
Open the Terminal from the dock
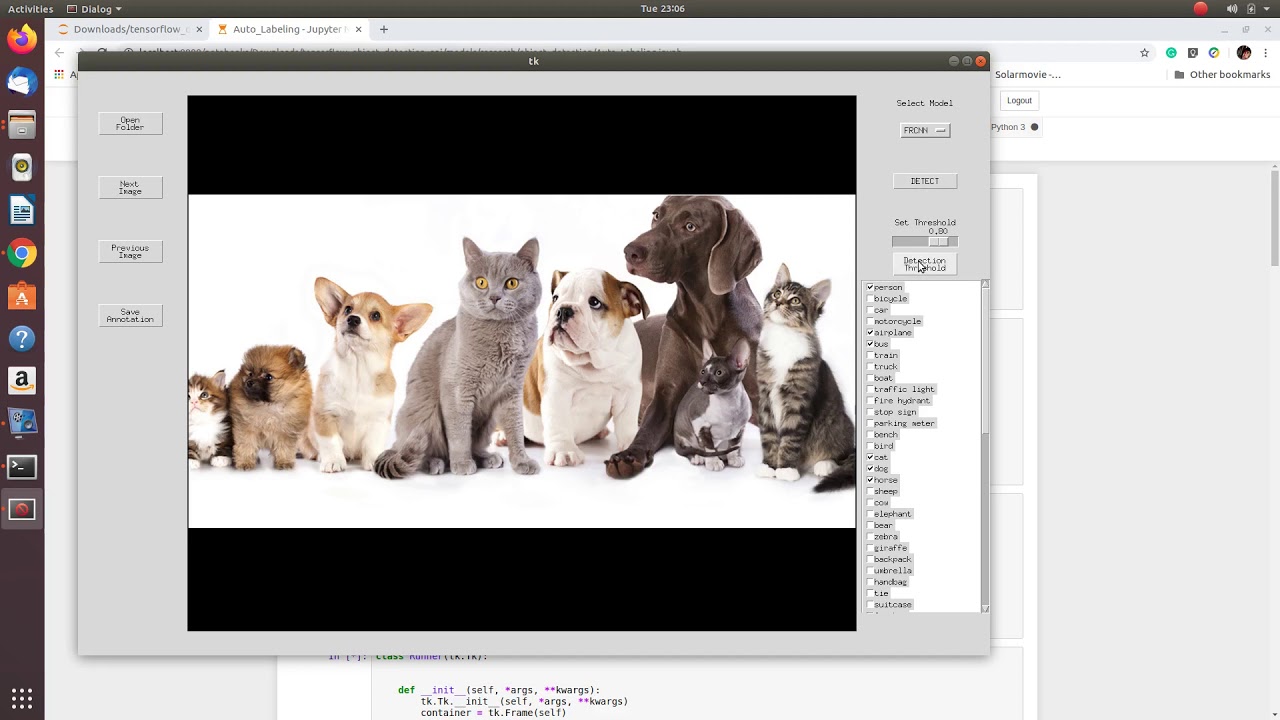pos(22,466)
